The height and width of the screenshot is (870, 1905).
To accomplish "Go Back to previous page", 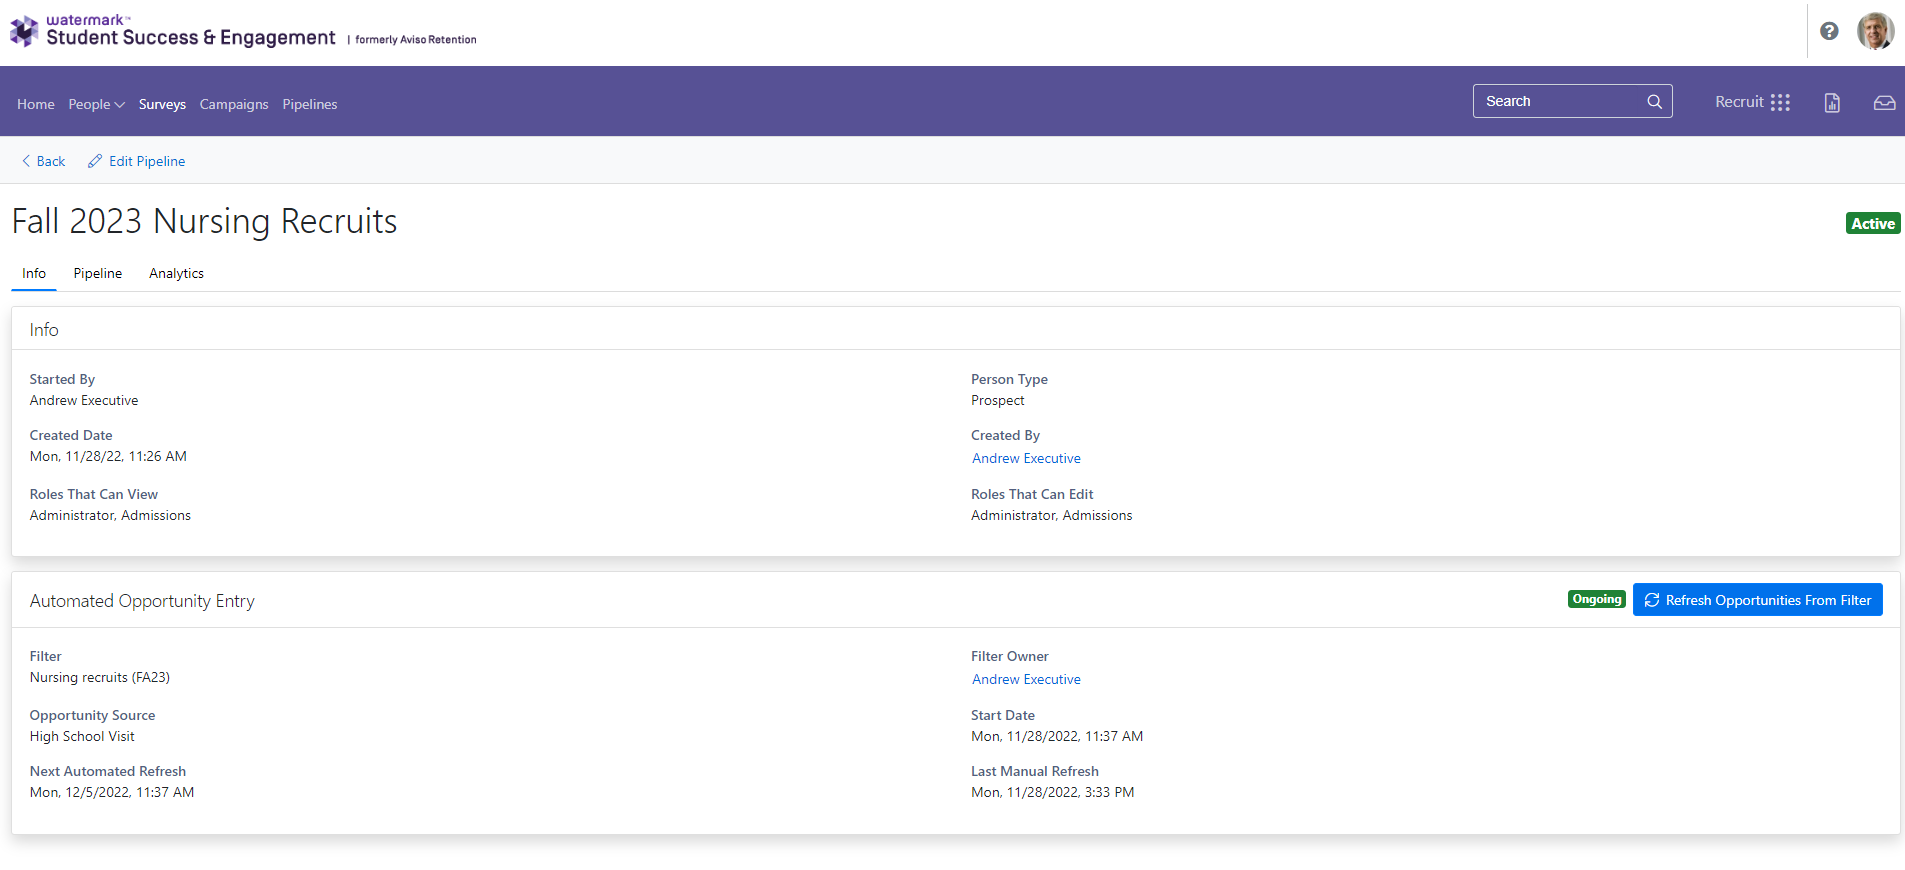I will (x=43, y=161).
